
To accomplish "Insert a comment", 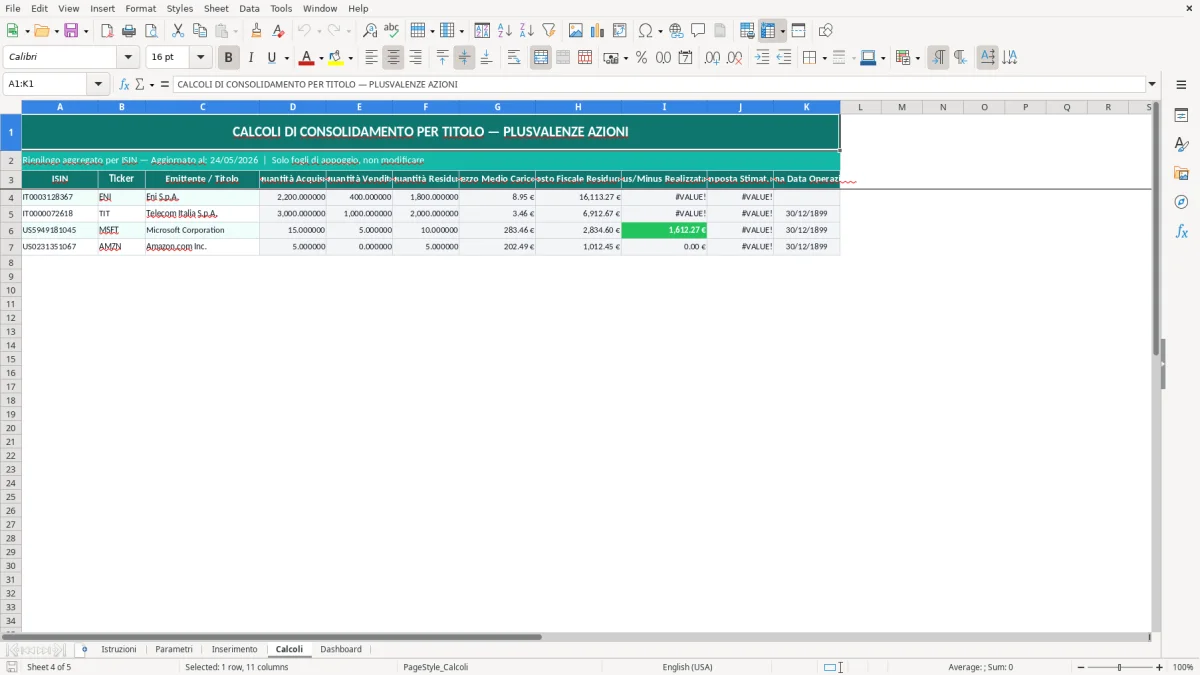I will point(698,31).
